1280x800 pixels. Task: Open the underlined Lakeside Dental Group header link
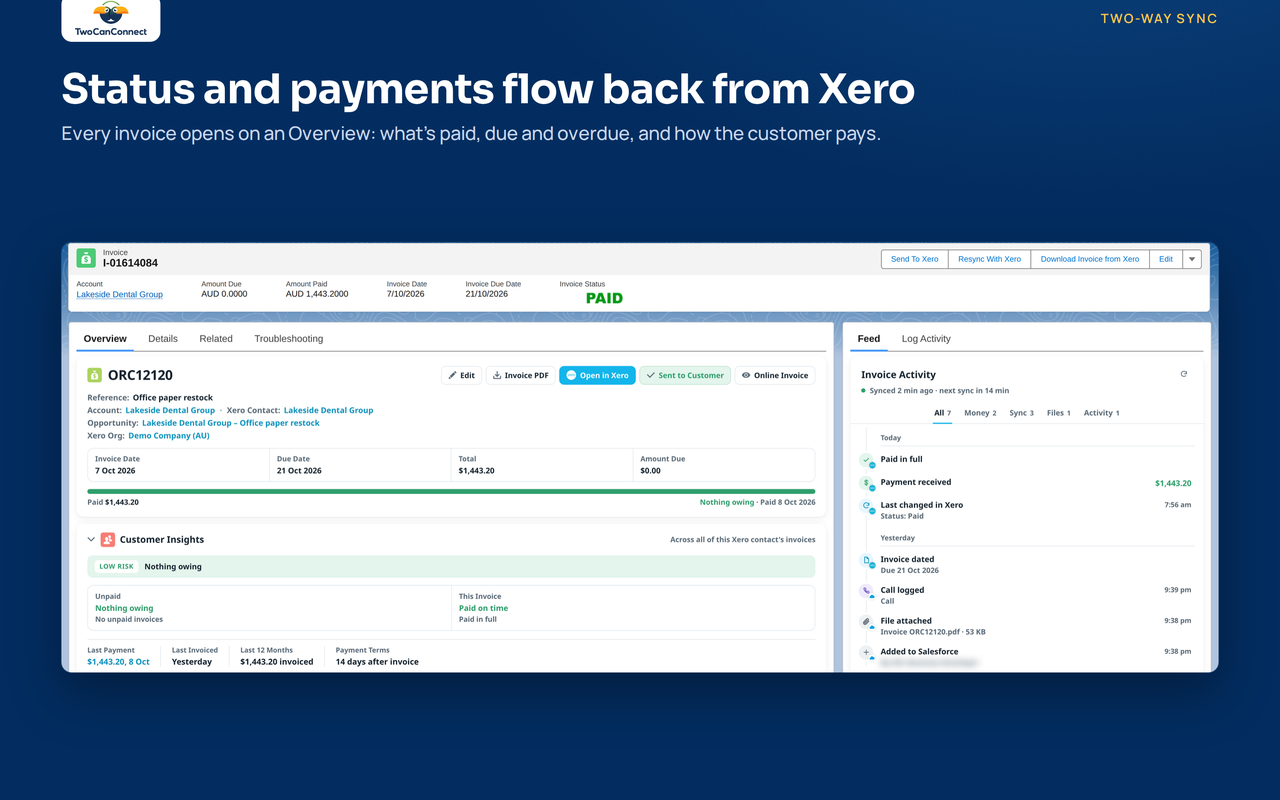(x=119, y=294)
